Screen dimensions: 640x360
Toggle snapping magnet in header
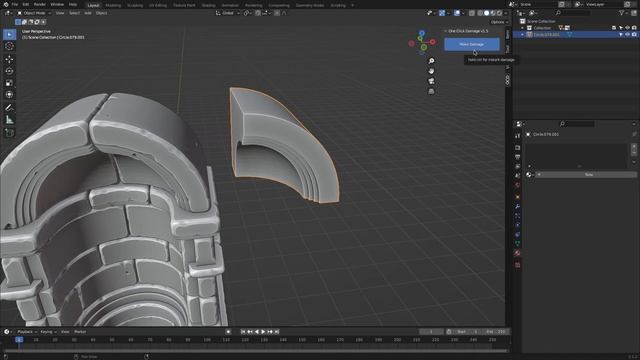[258, 13]
